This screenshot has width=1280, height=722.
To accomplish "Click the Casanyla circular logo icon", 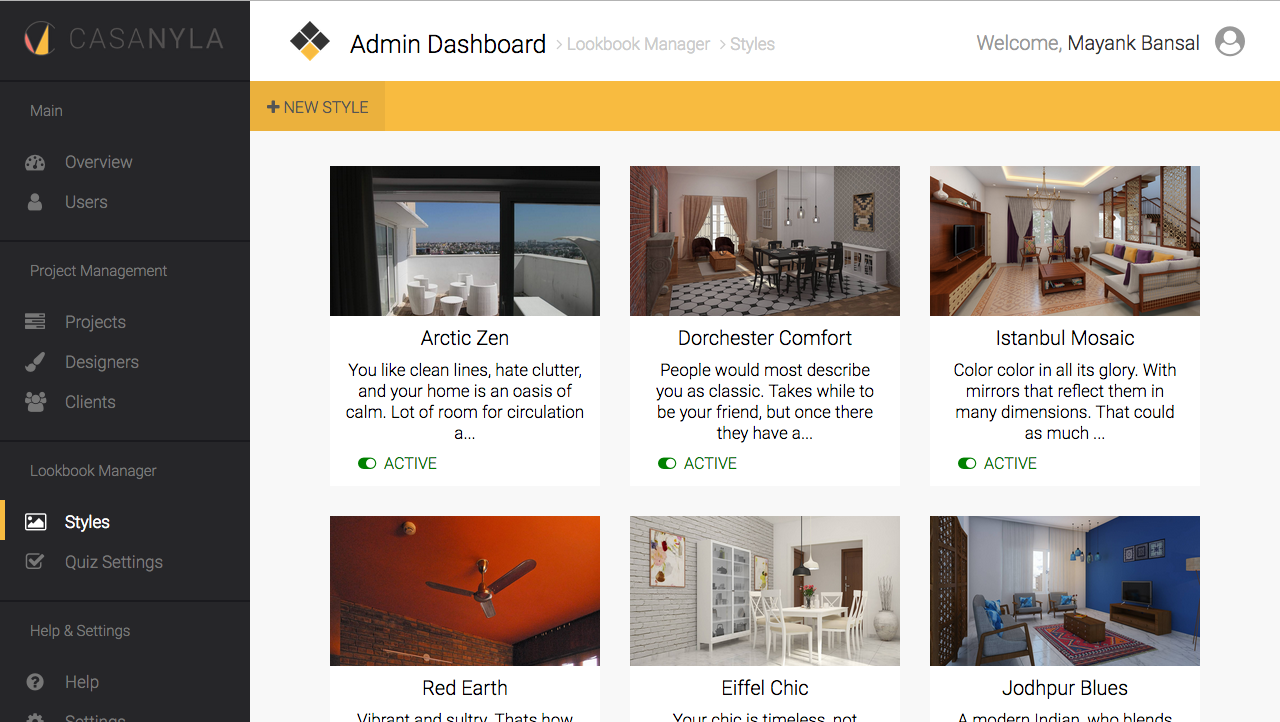I will 38,39.
